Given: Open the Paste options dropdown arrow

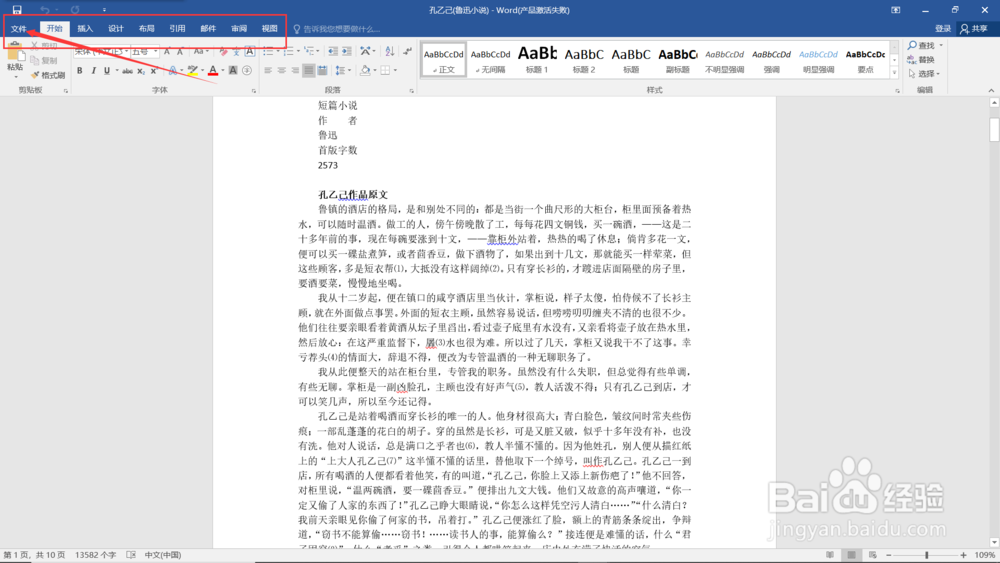Looking at the screenshot, I should coord(15,77).
